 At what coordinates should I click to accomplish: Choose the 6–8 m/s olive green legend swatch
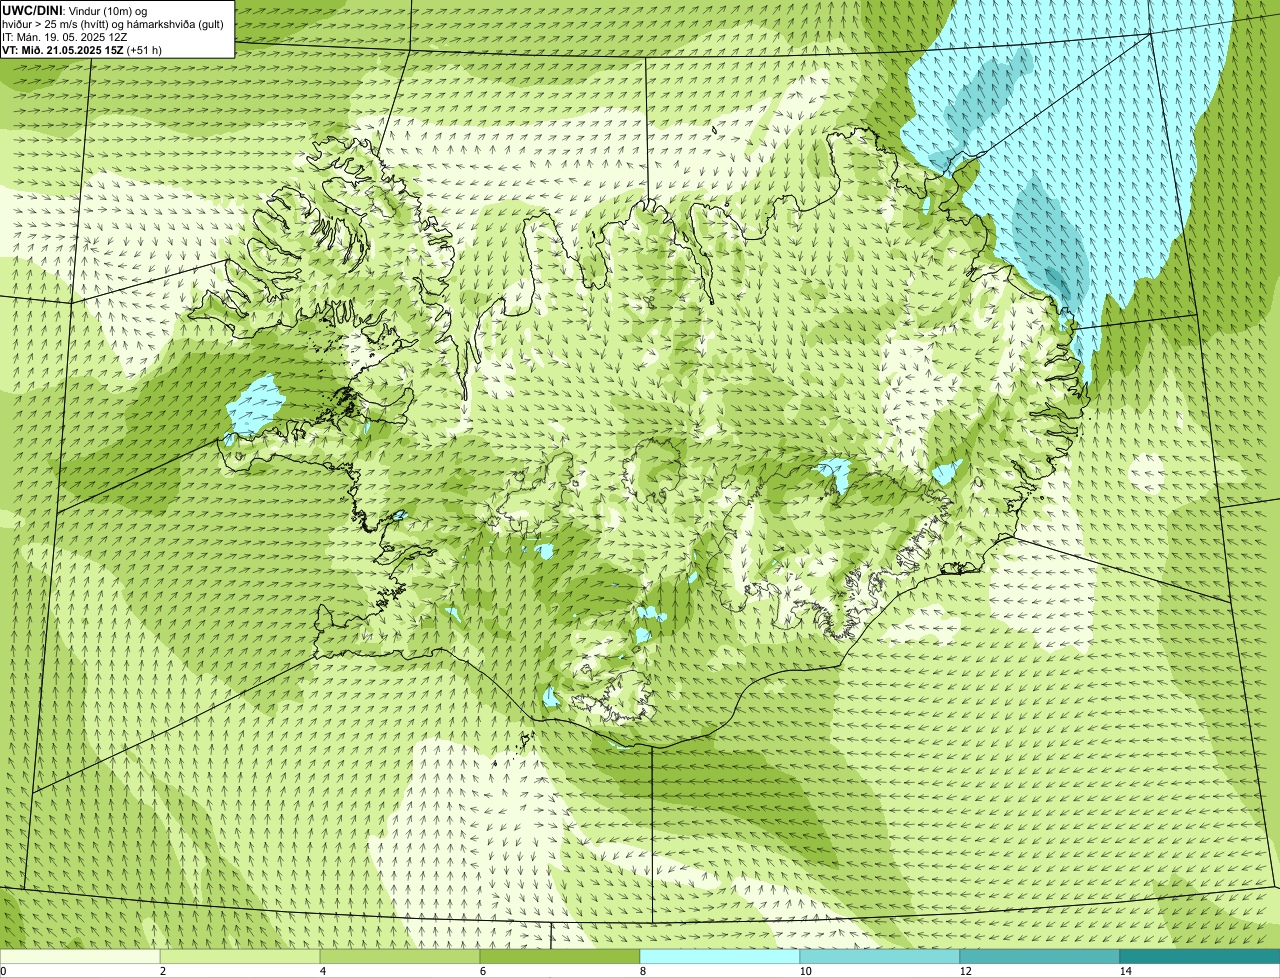(x=560, y=956)
